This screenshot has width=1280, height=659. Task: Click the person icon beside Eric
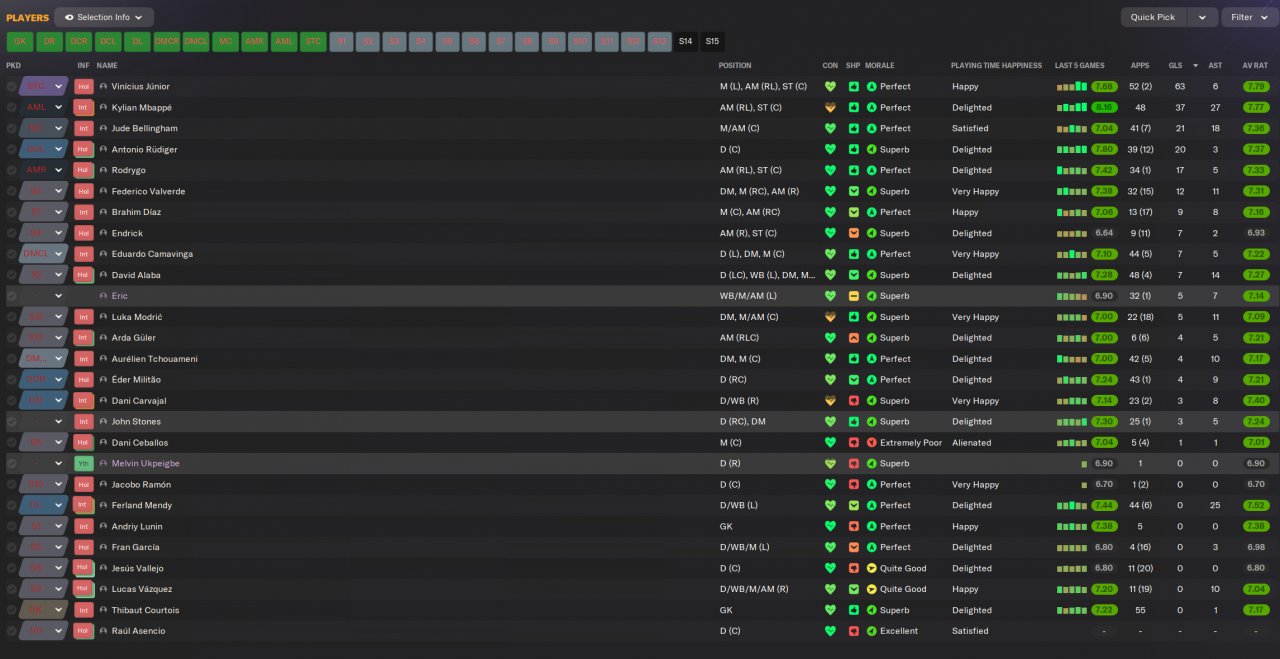[x=103, y=296]
